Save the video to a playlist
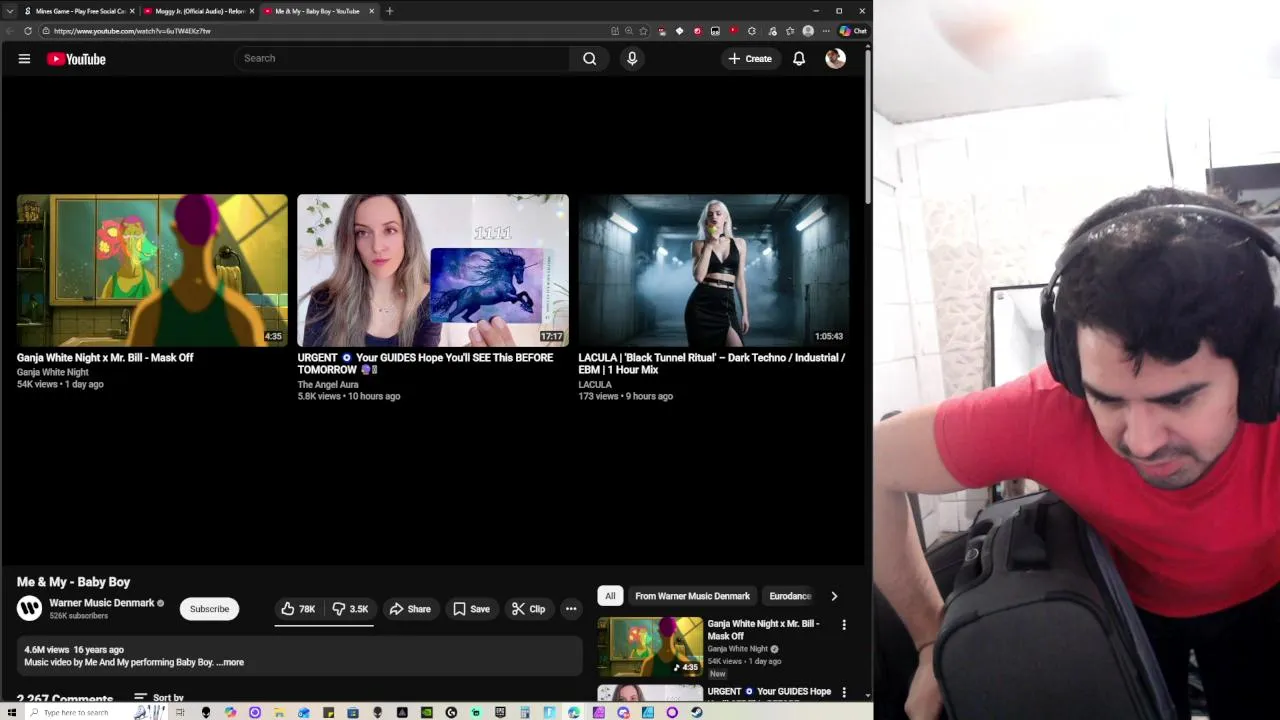This screenshot has width=1280, height=720. 471,609
